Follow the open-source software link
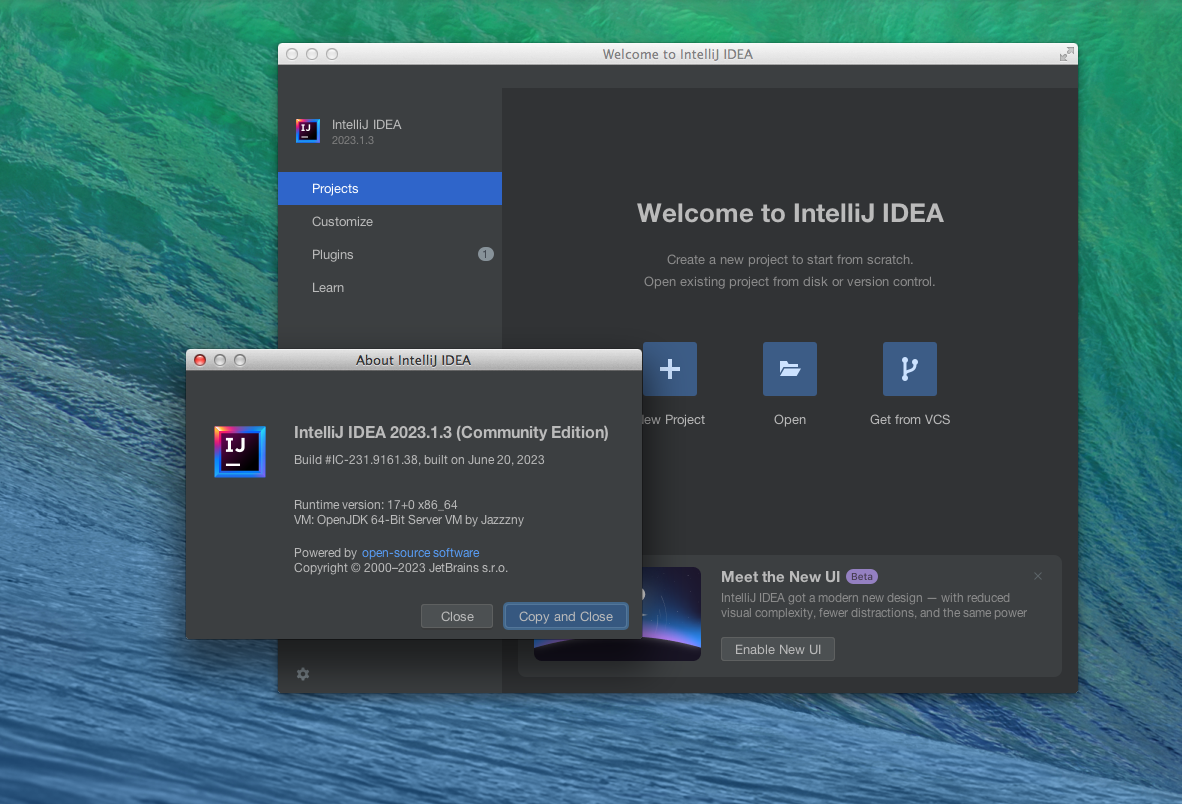 pos(421,552)
